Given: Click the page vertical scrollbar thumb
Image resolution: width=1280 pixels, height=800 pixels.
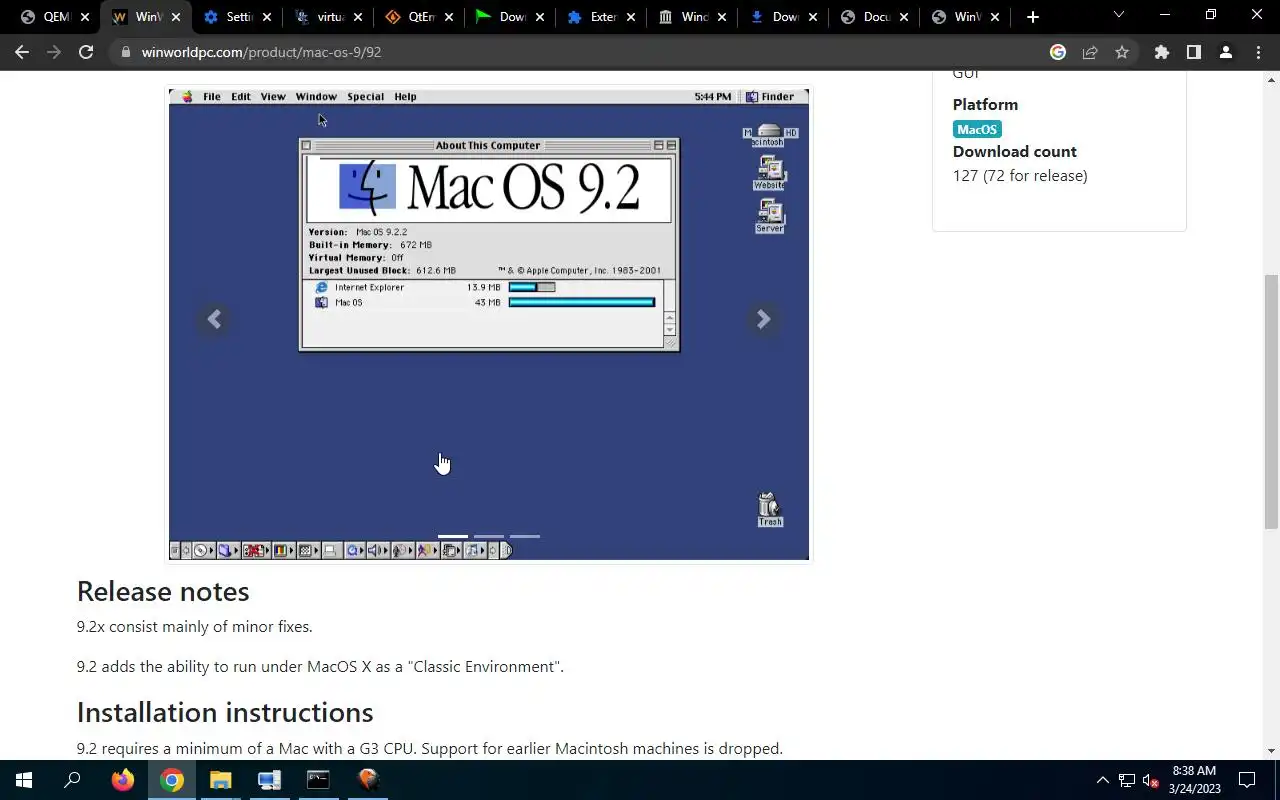Looking at the screenshot, I should coord(1271,402).
